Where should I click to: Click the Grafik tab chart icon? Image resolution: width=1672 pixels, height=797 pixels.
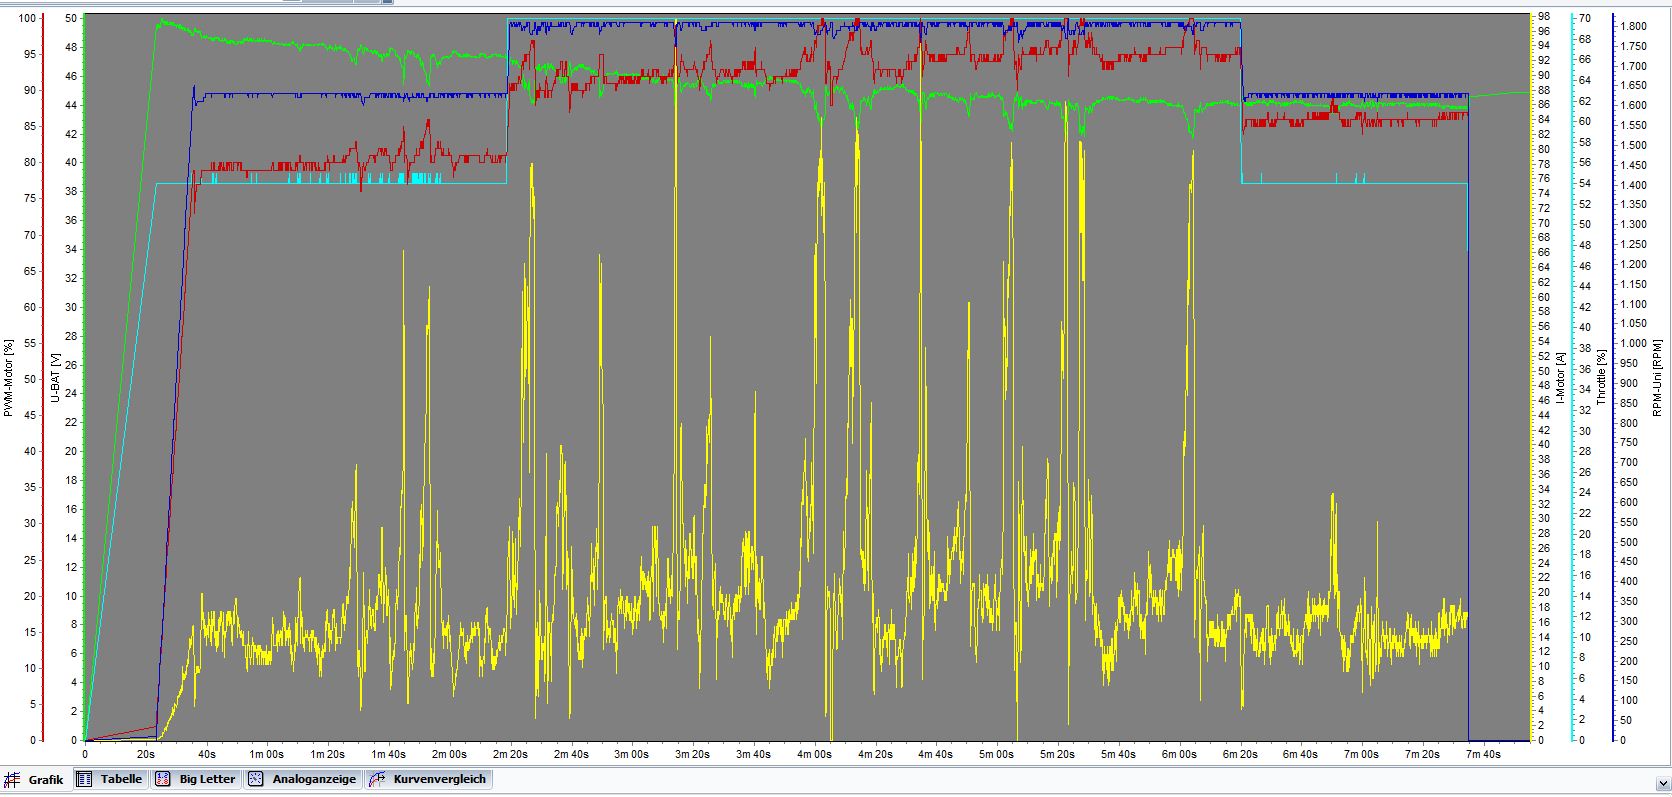coord(13,780)
